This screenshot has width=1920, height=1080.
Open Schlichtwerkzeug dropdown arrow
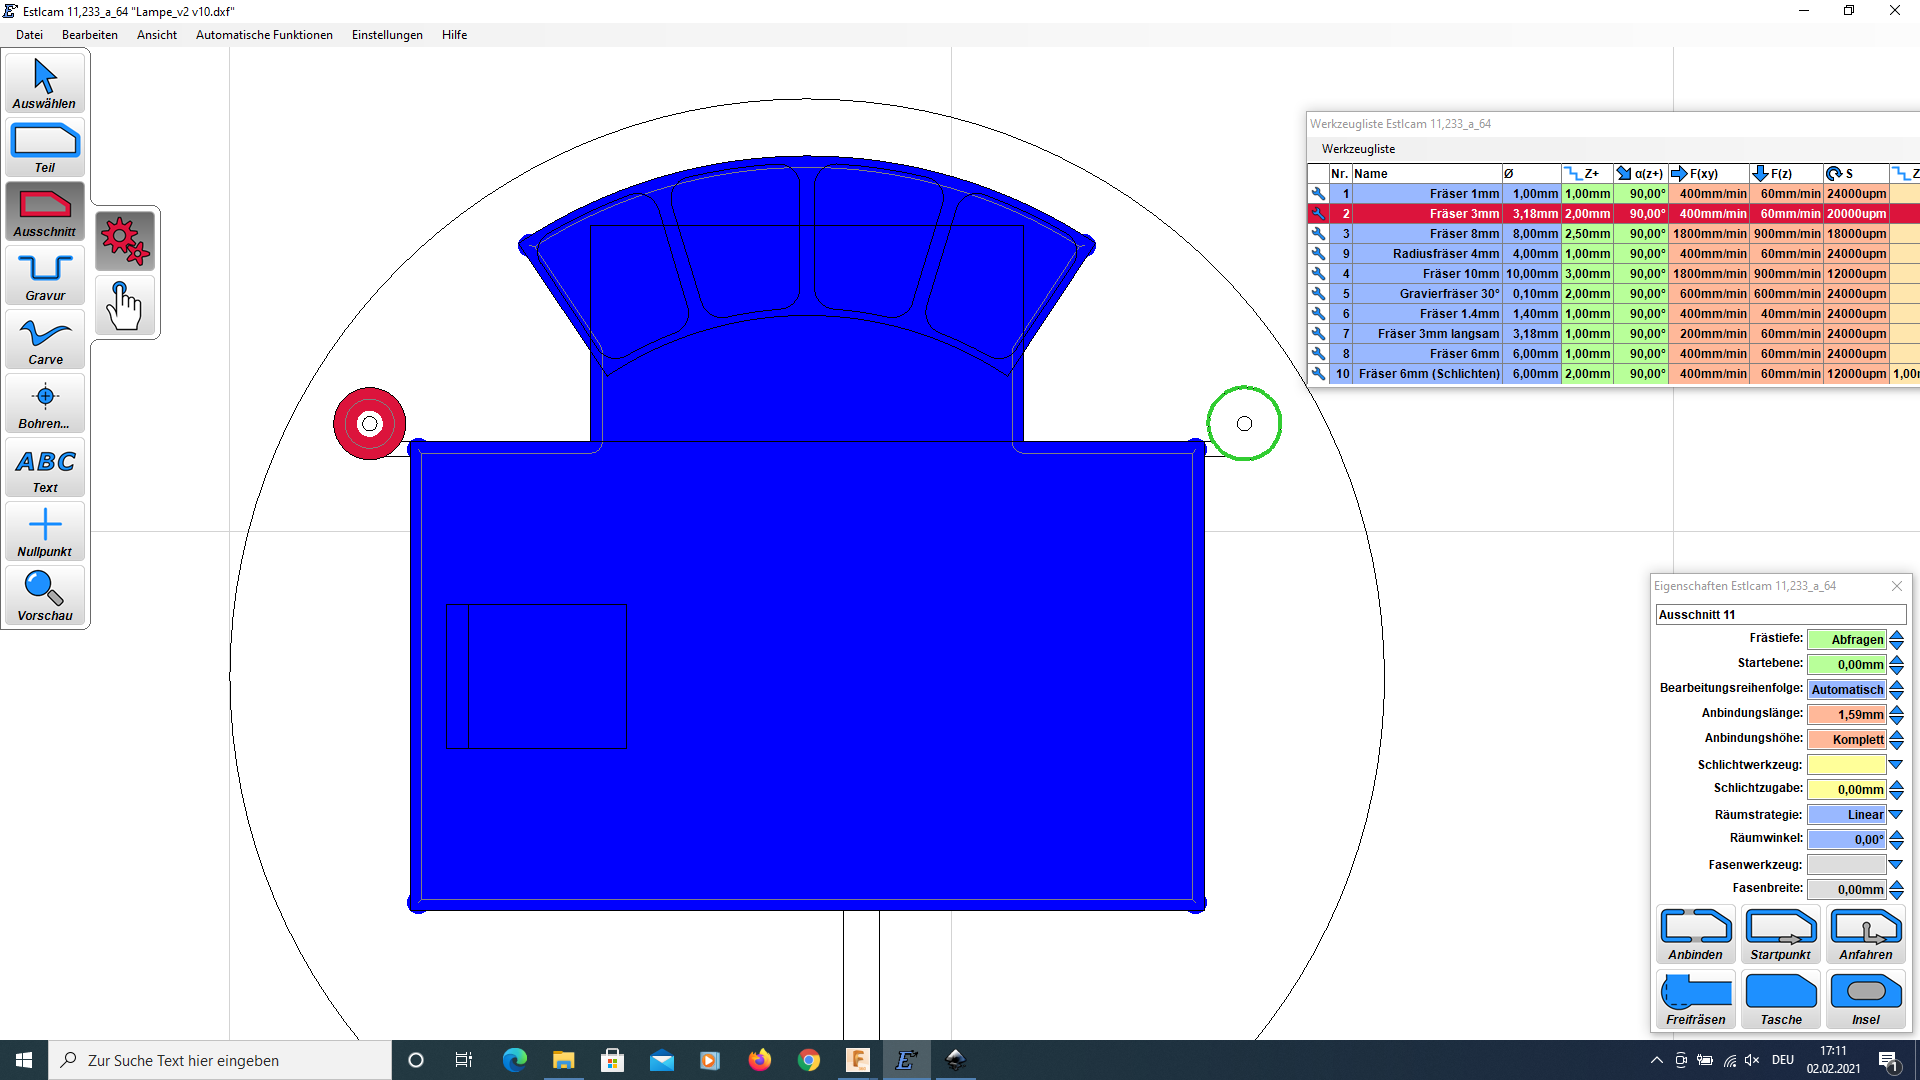[x=1896, y=765]
